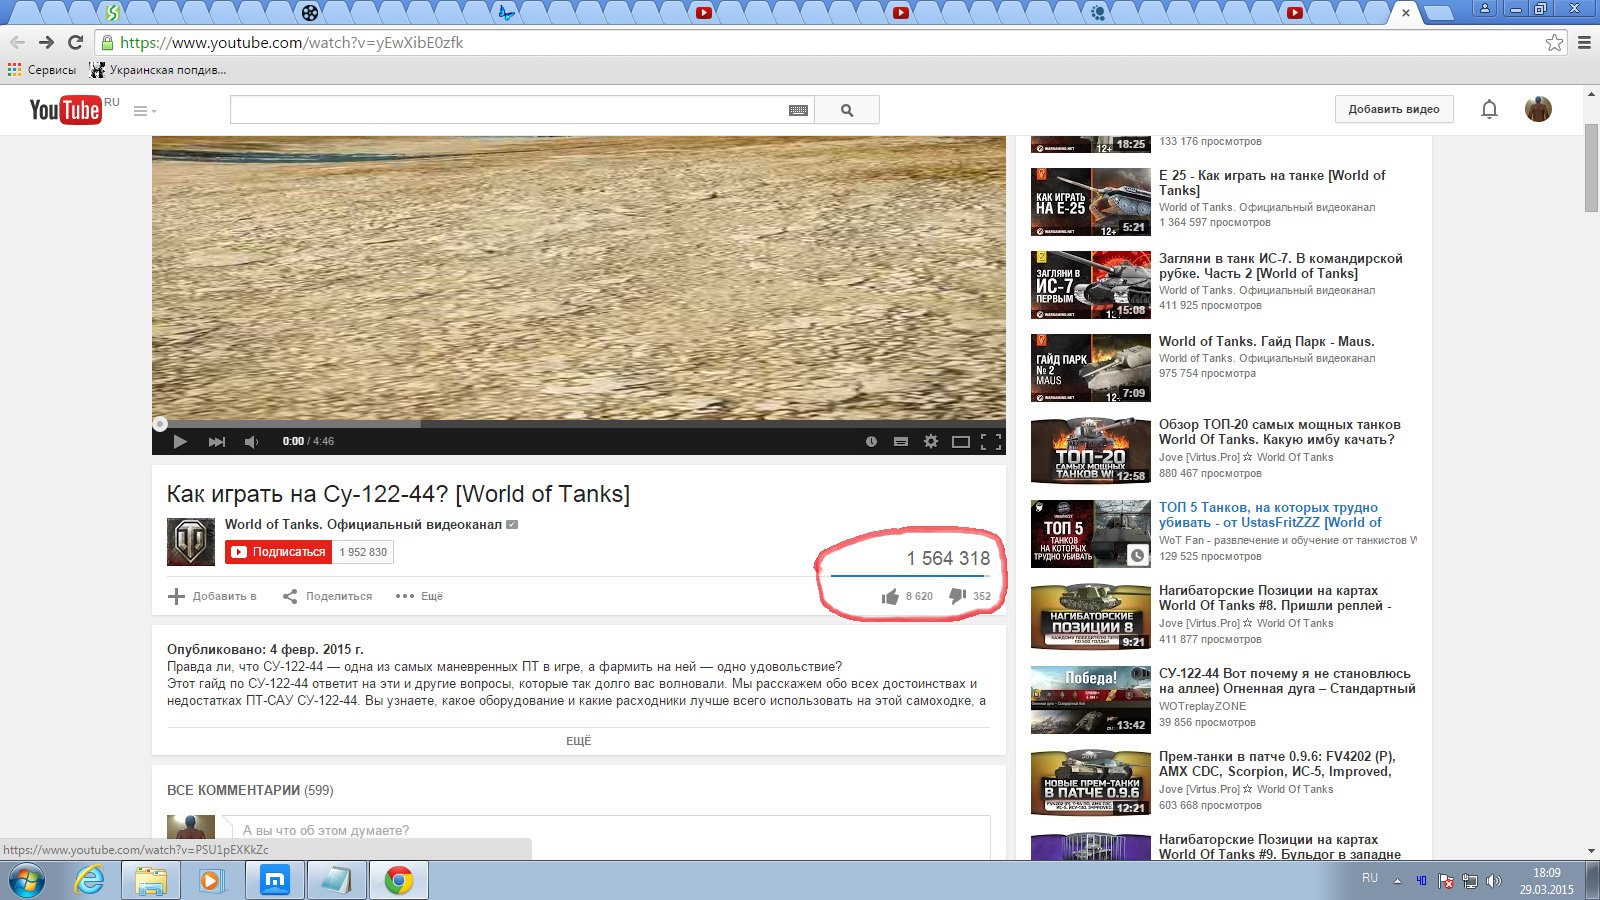
Task: Click the Chrome icon in the taskbar
Action: 399,881
